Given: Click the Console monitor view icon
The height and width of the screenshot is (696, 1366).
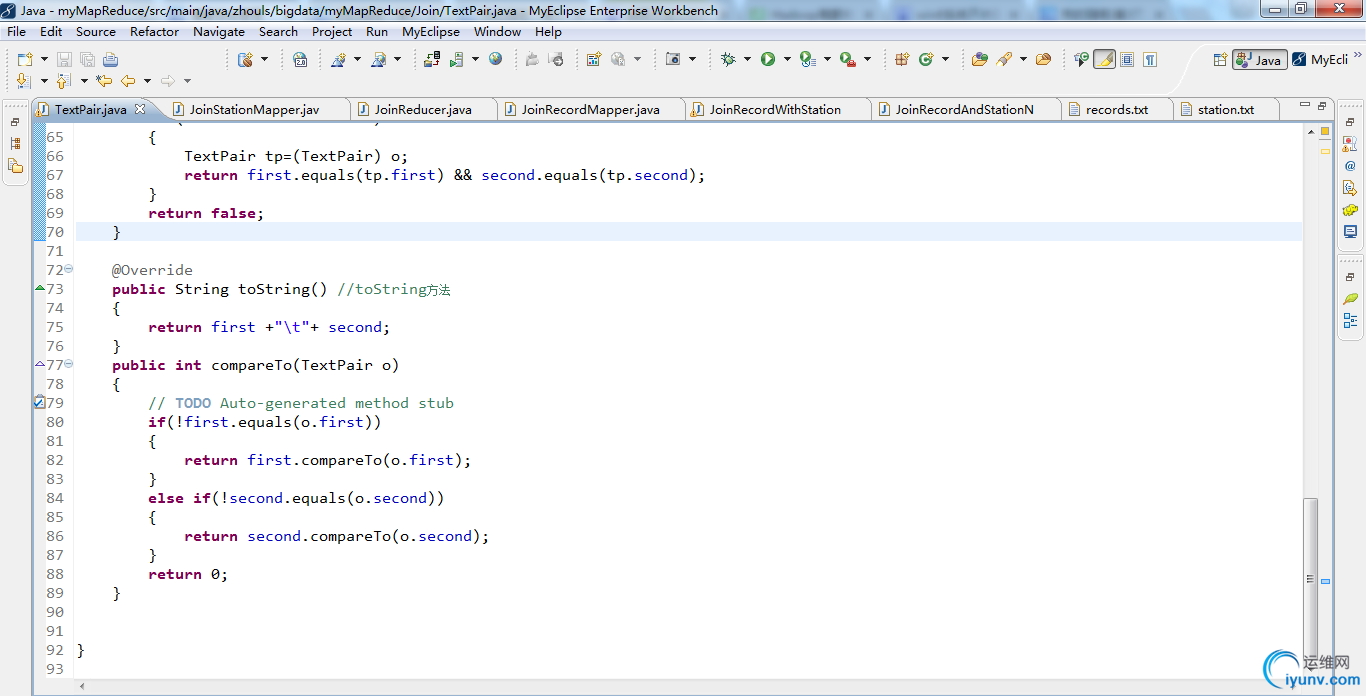Looking at the screenshot, I should coord(1350,232).
